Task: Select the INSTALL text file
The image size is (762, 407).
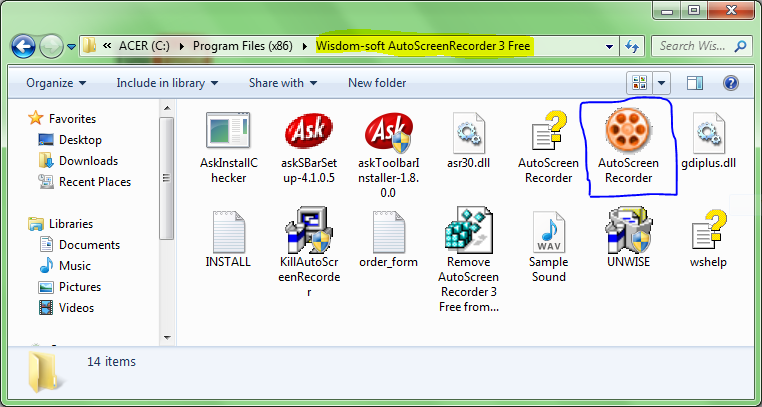Action: click(228, 231)
